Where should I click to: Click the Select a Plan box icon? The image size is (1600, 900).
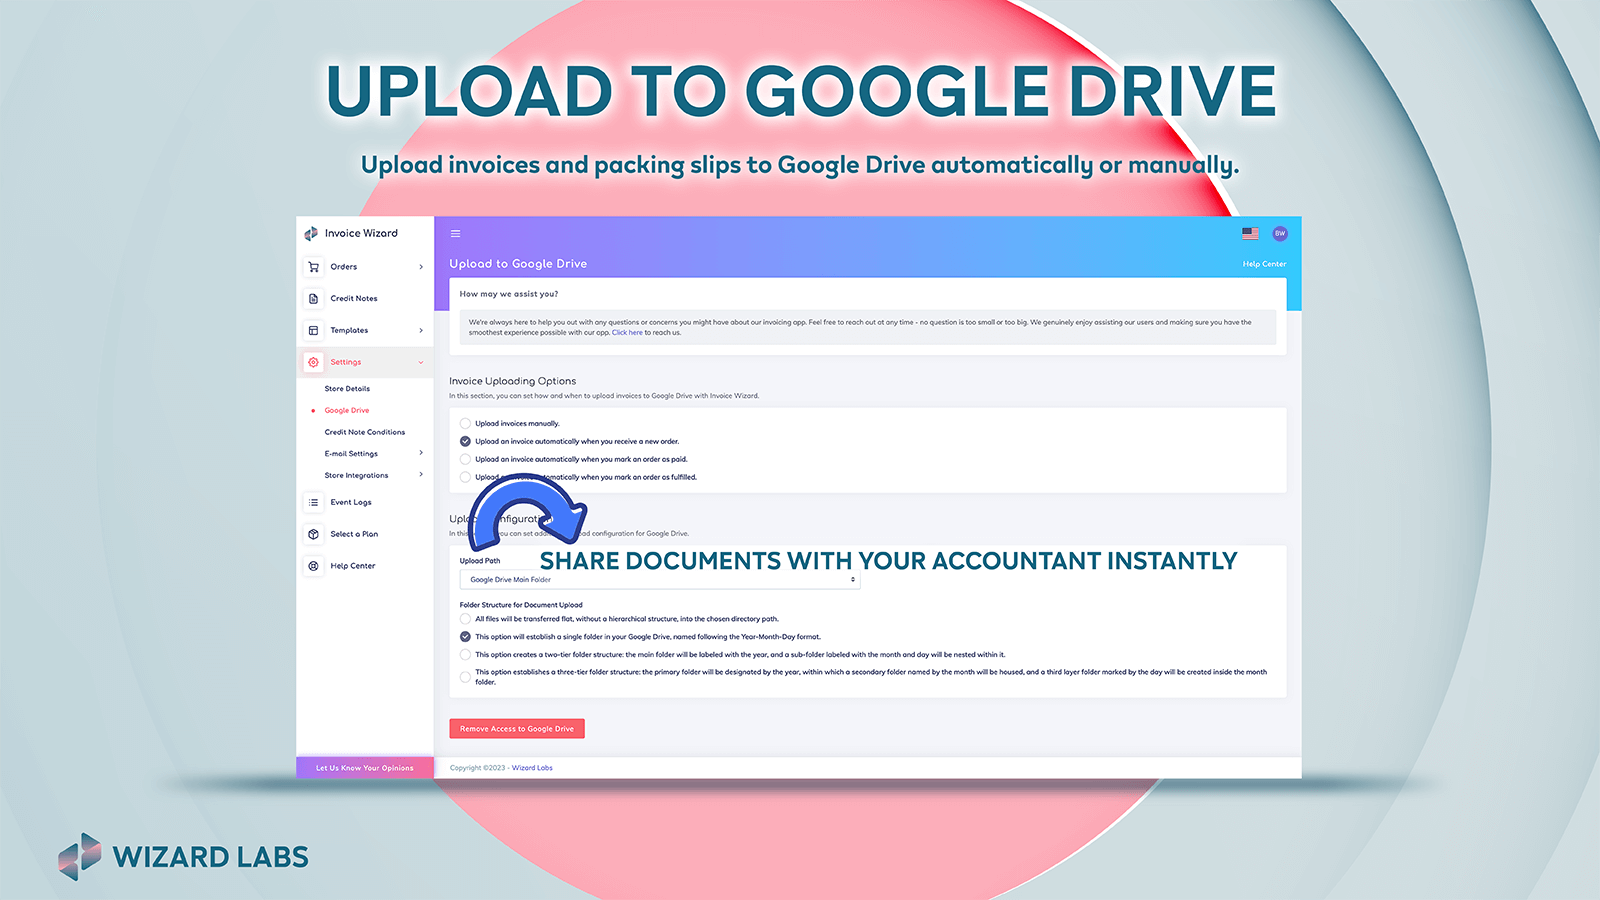pos(313,534)
